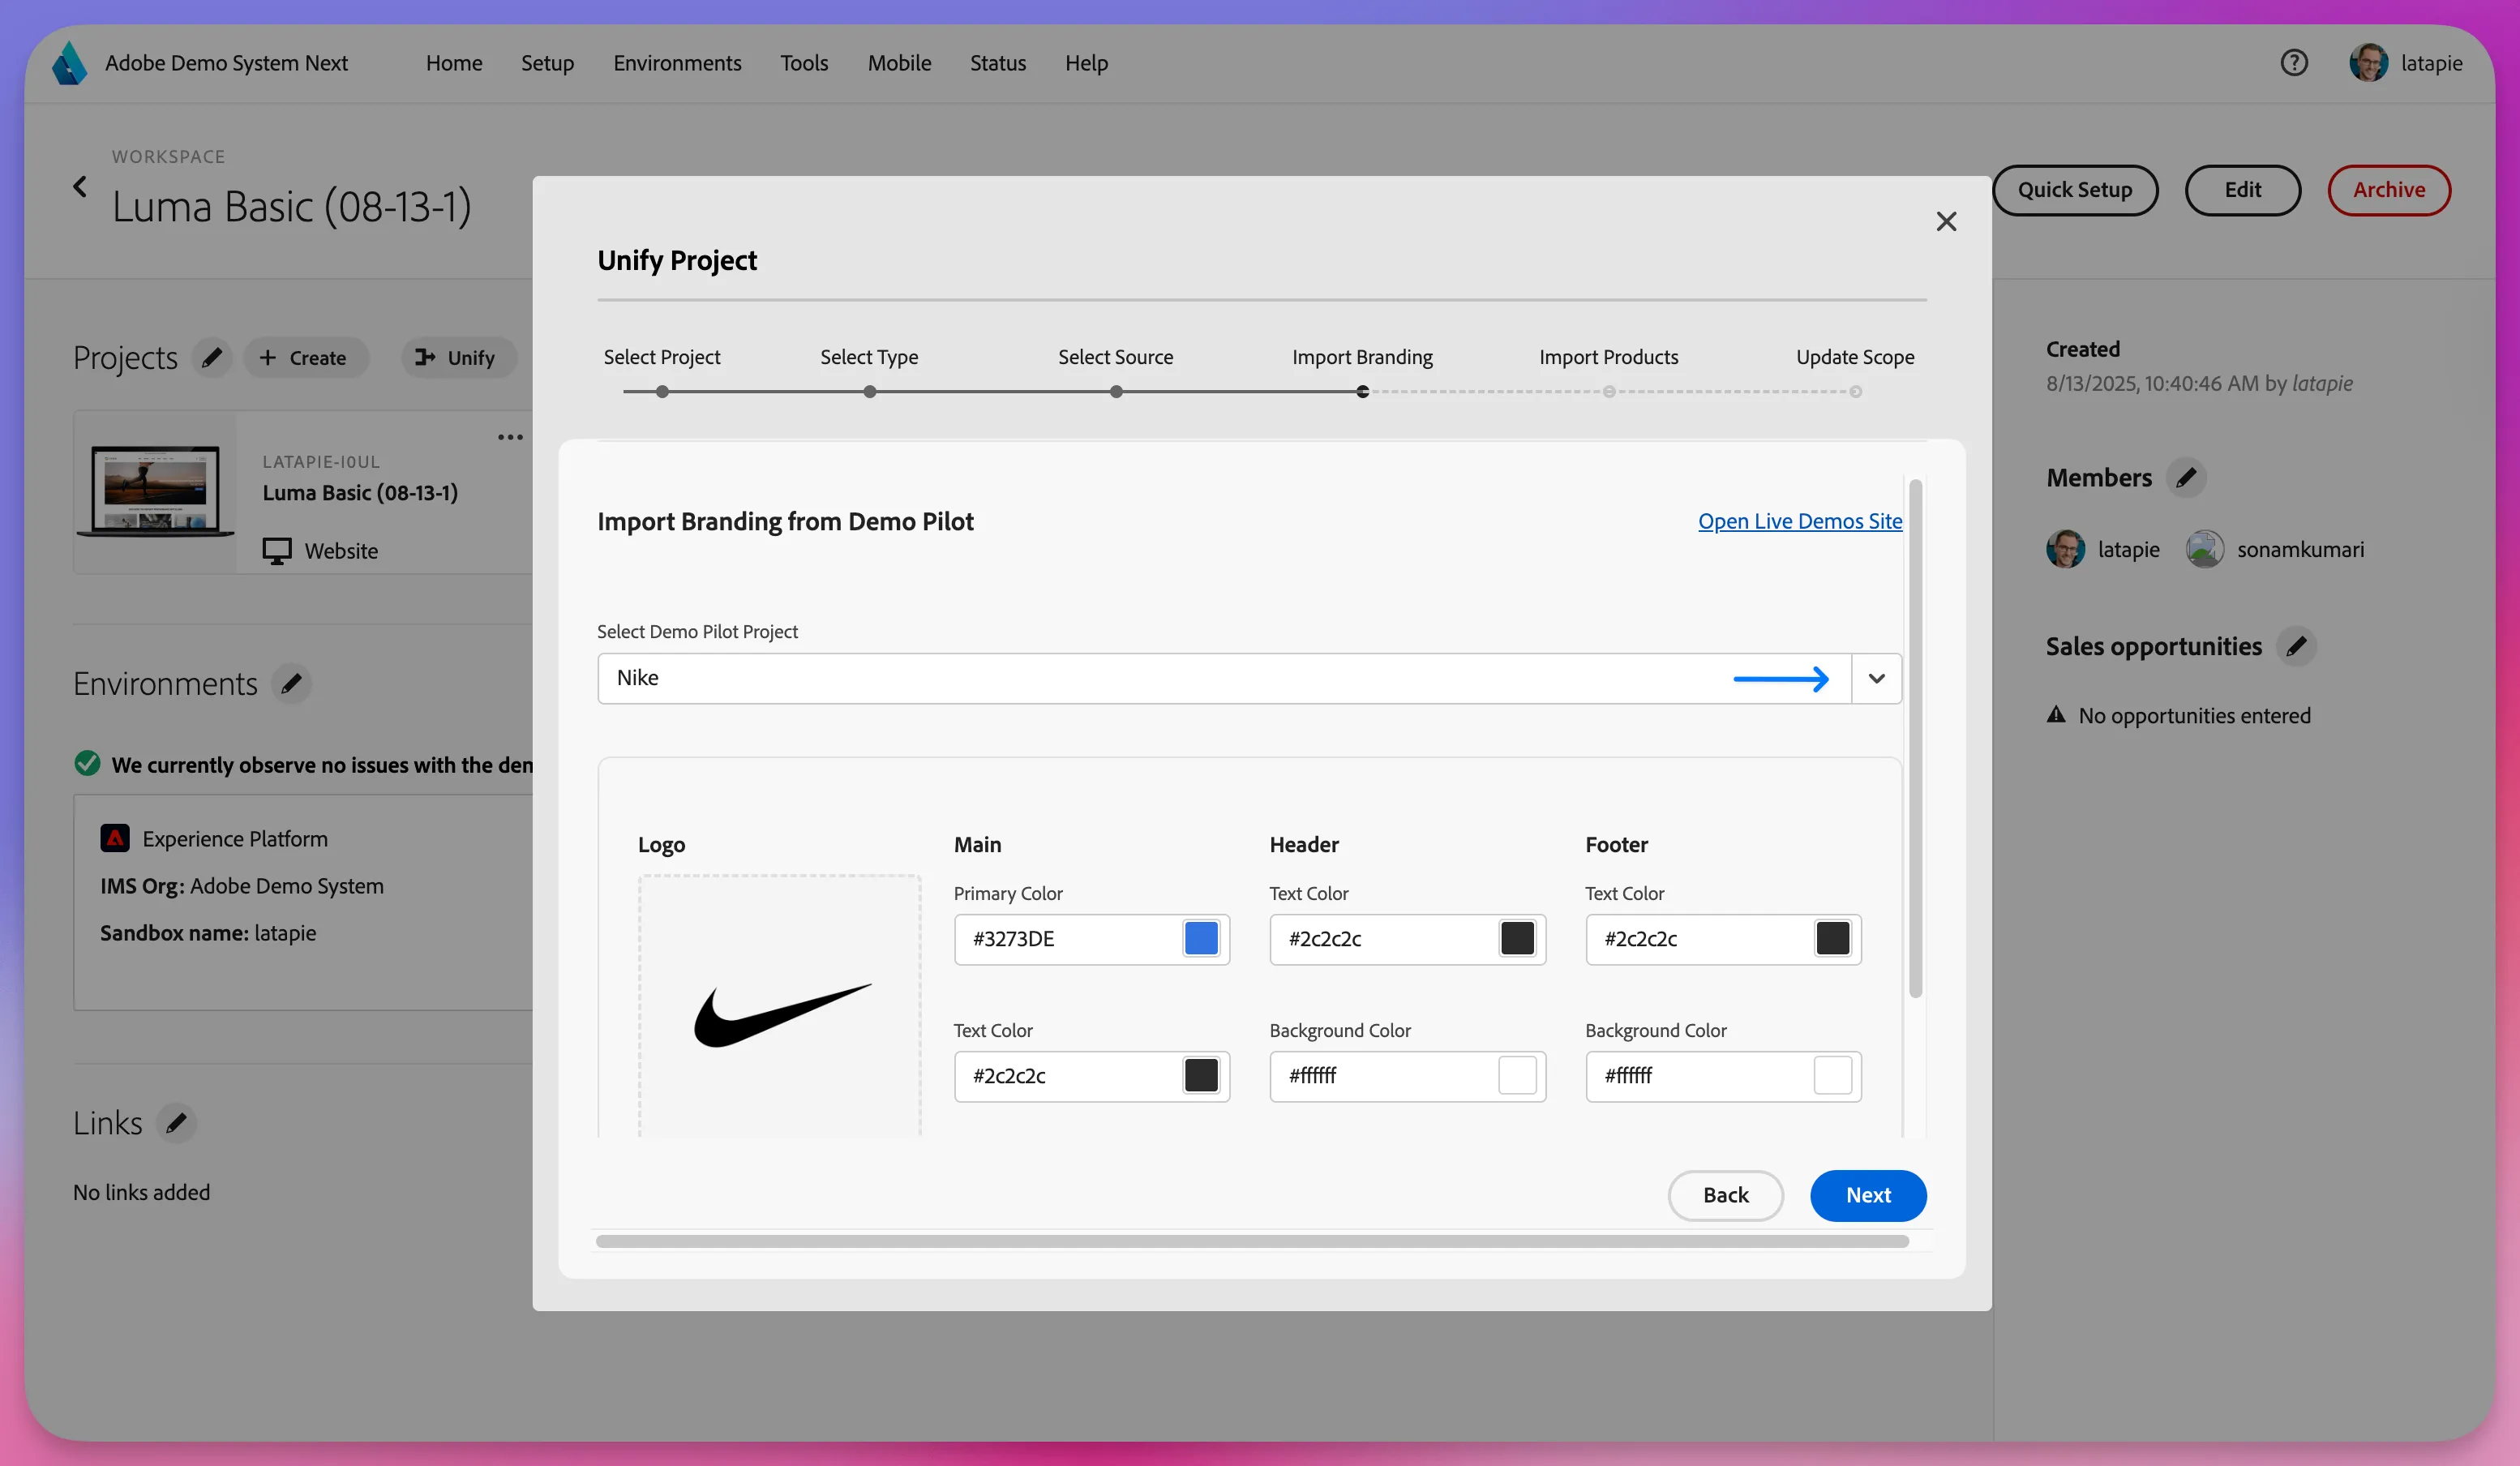Expand the Select Demo Pilot Project dropdown
2520x1466 pixels.
click(x=1876, y=679)
